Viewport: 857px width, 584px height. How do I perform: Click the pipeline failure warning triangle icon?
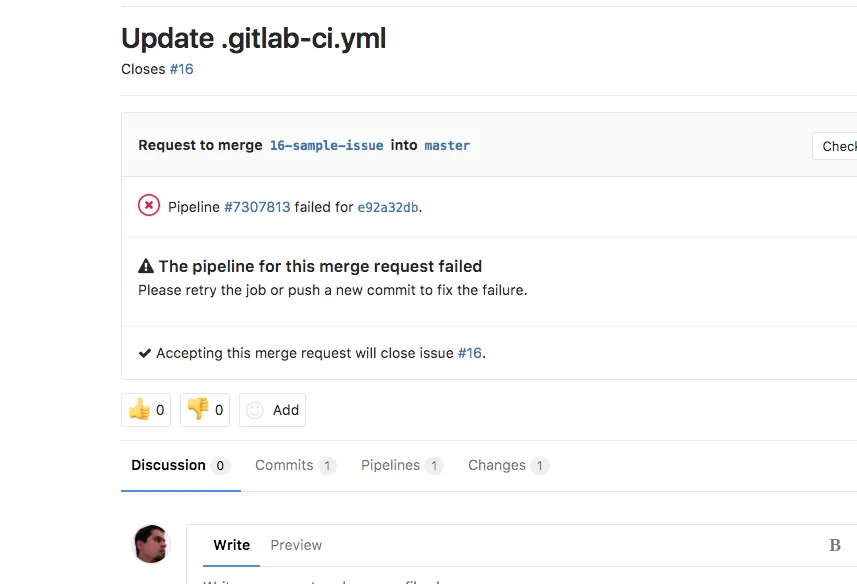point(146,267)
